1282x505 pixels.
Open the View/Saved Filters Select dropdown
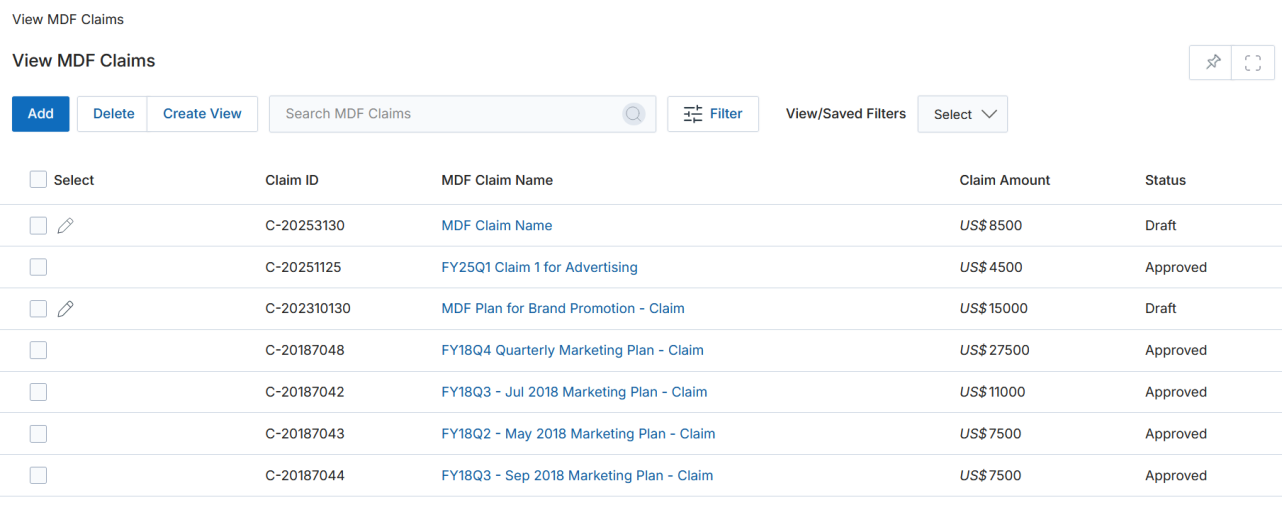[x=962, y=114]
